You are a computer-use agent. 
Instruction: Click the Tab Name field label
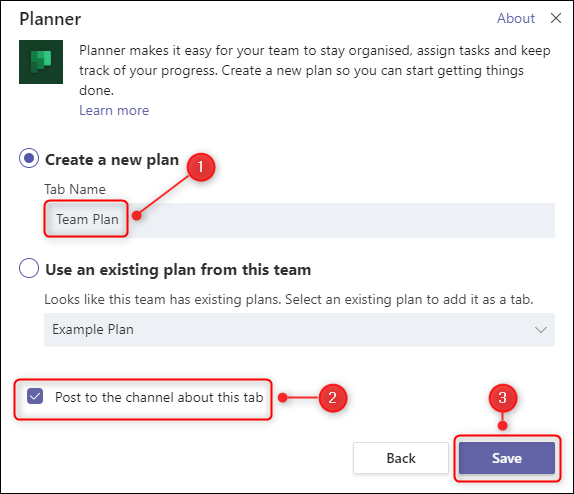[75, 189]
